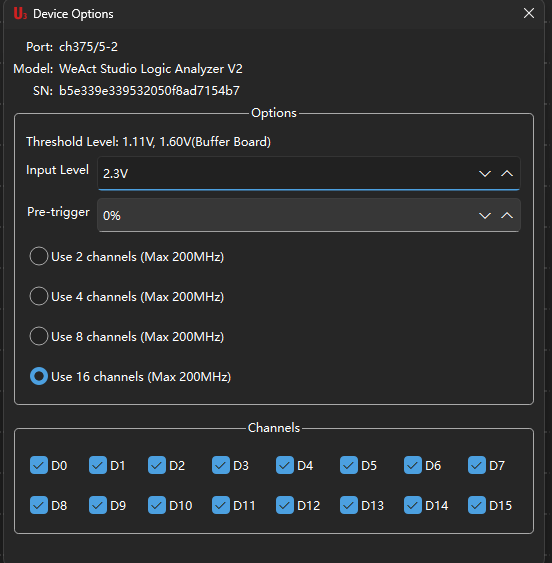Close the Device Options dialog
This screenshot has height=563, width=552.
(529, 13)
